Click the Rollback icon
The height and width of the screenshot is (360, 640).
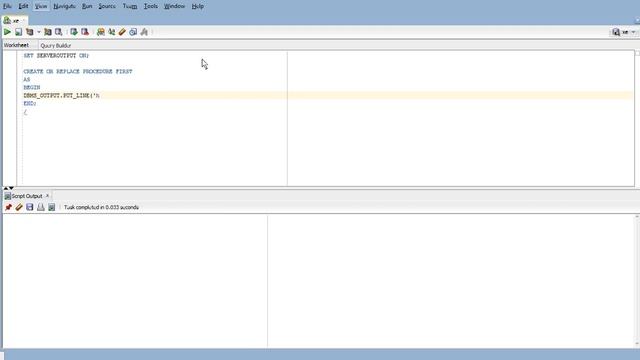click(x=85, y=32)
